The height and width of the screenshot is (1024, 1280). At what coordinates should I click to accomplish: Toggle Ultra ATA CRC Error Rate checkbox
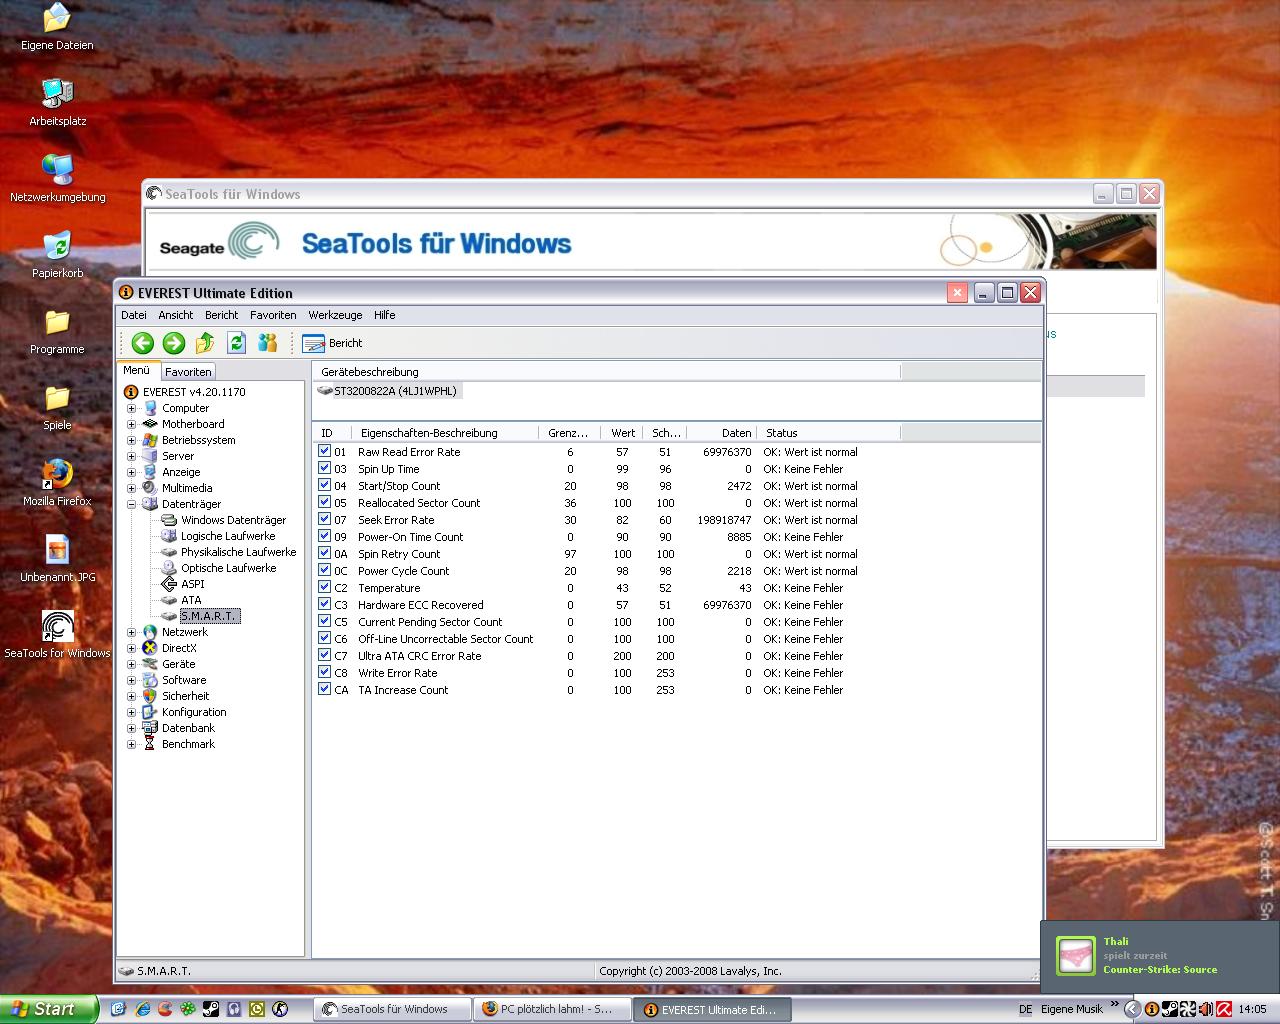[324, 655]
